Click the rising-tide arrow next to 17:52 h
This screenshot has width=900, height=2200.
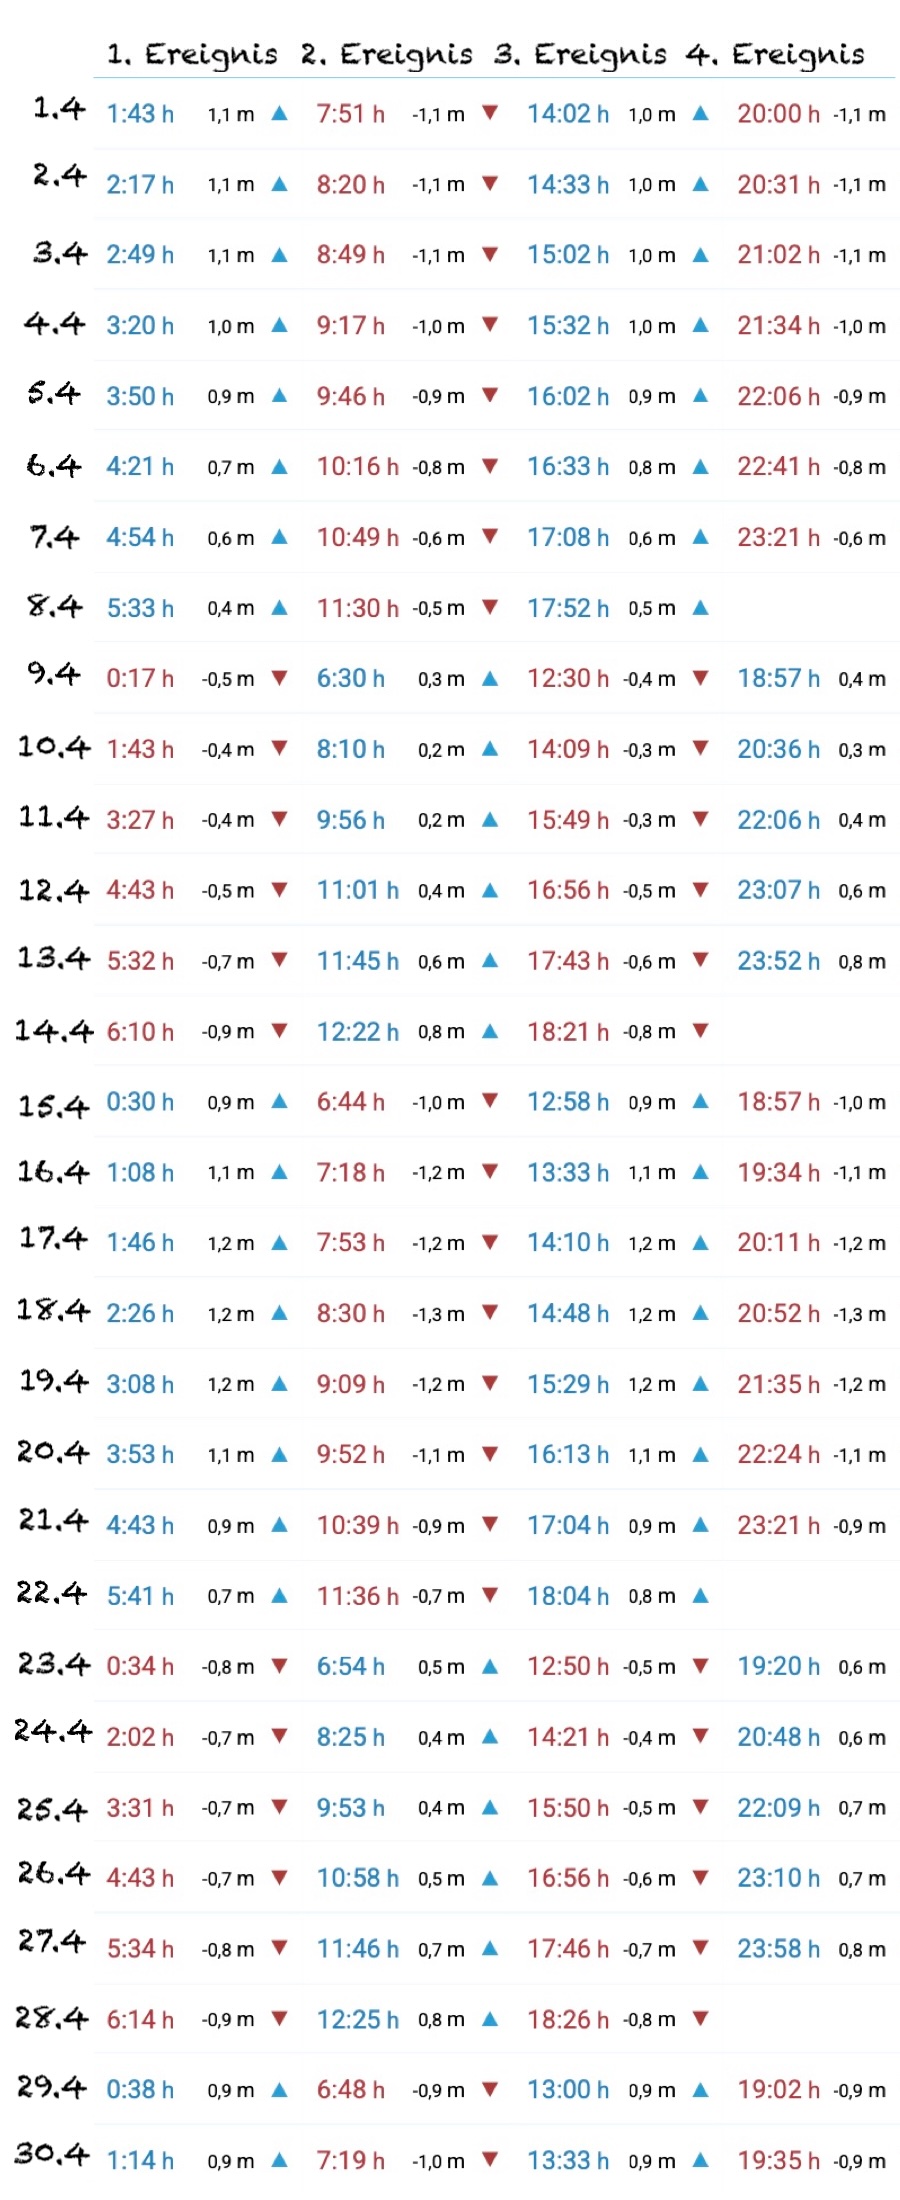point(701,608)
